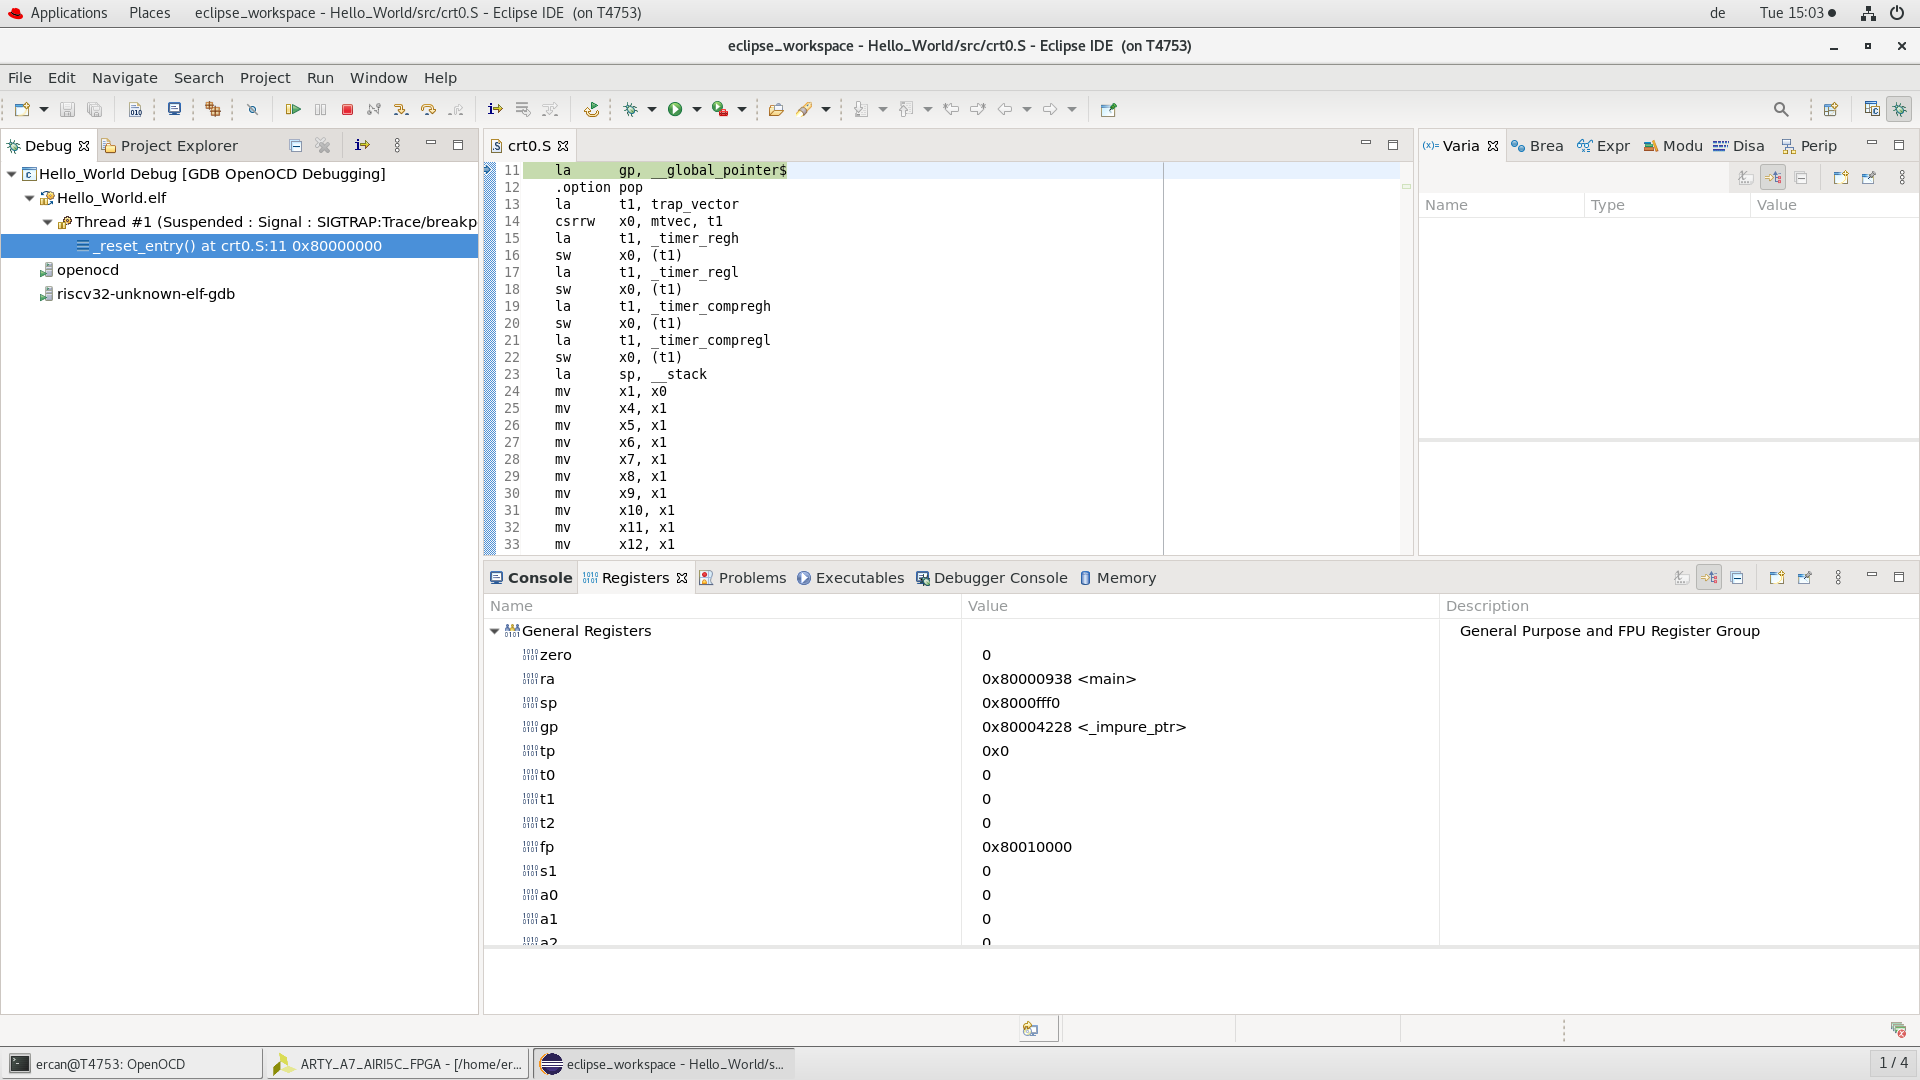Image resolution: width=1920 pixels, height=1080 pixels.
Task: Close the Registers view tab
Action: click(682, 578)
